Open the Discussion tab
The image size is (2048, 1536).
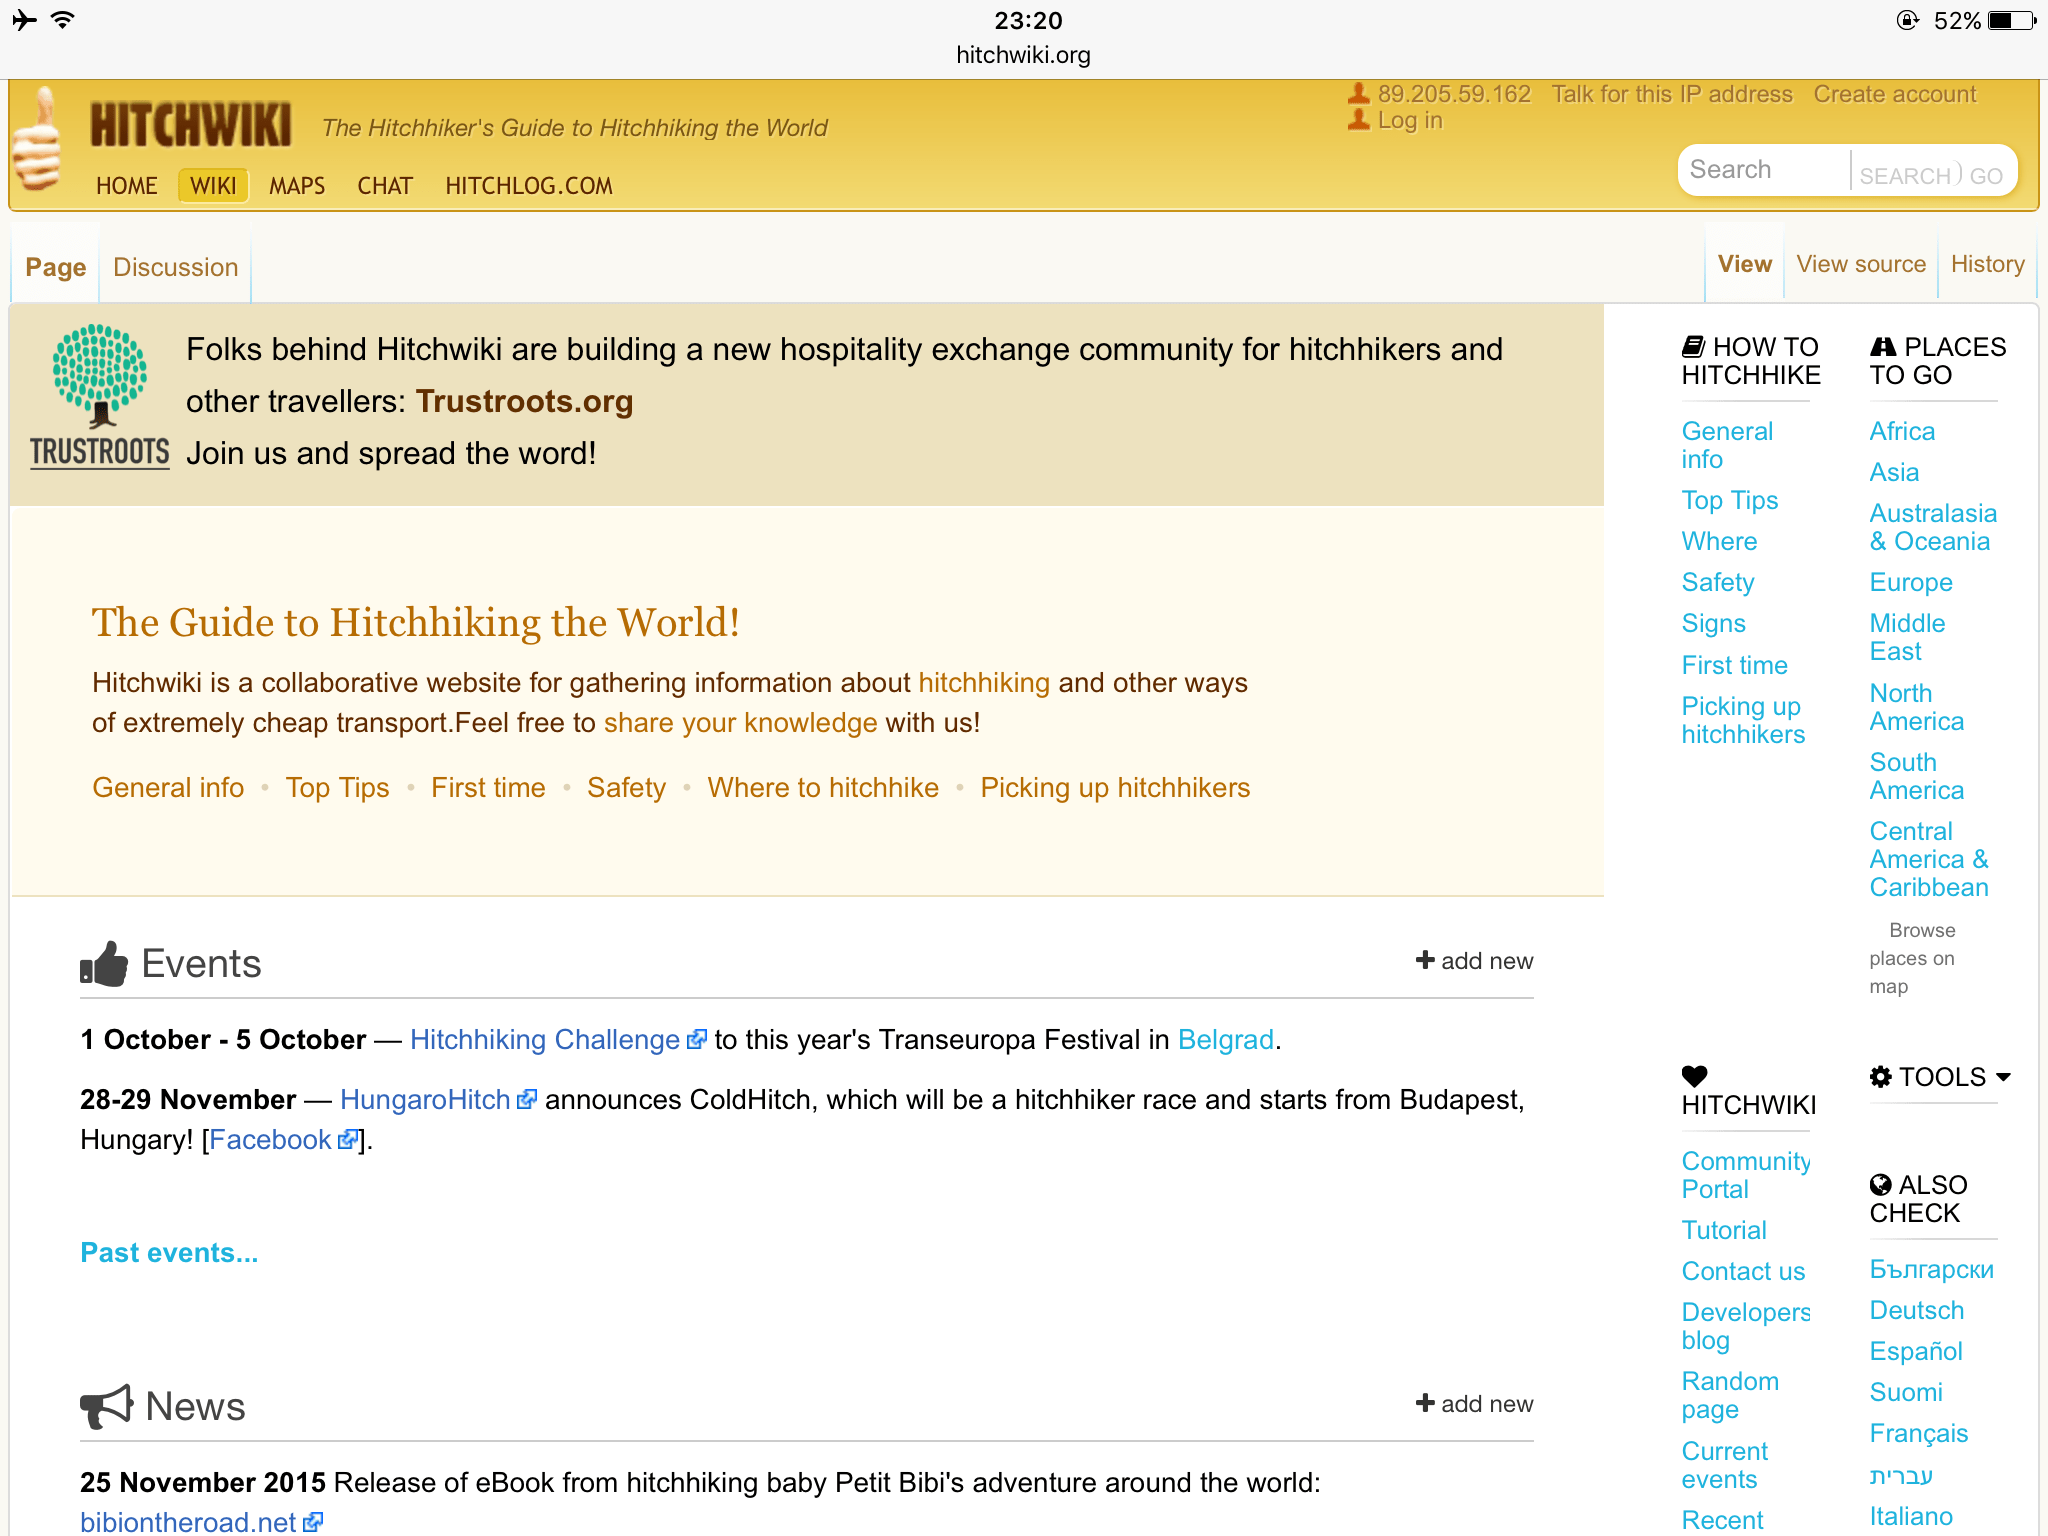pos(175,267)
